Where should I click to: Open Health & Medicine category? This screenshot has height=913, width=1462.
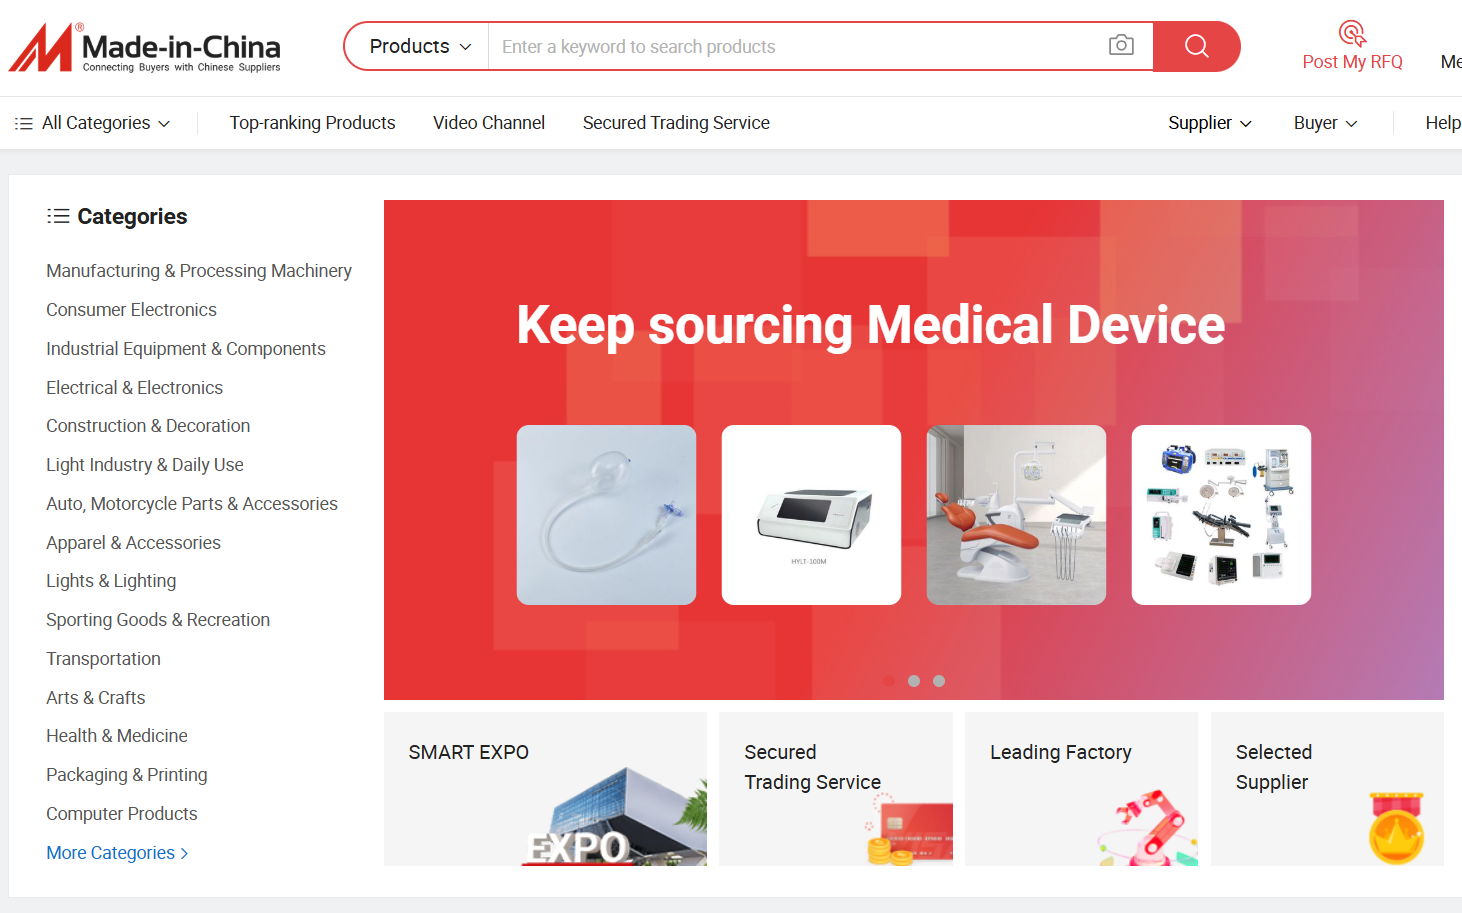[x=117, y=736]
